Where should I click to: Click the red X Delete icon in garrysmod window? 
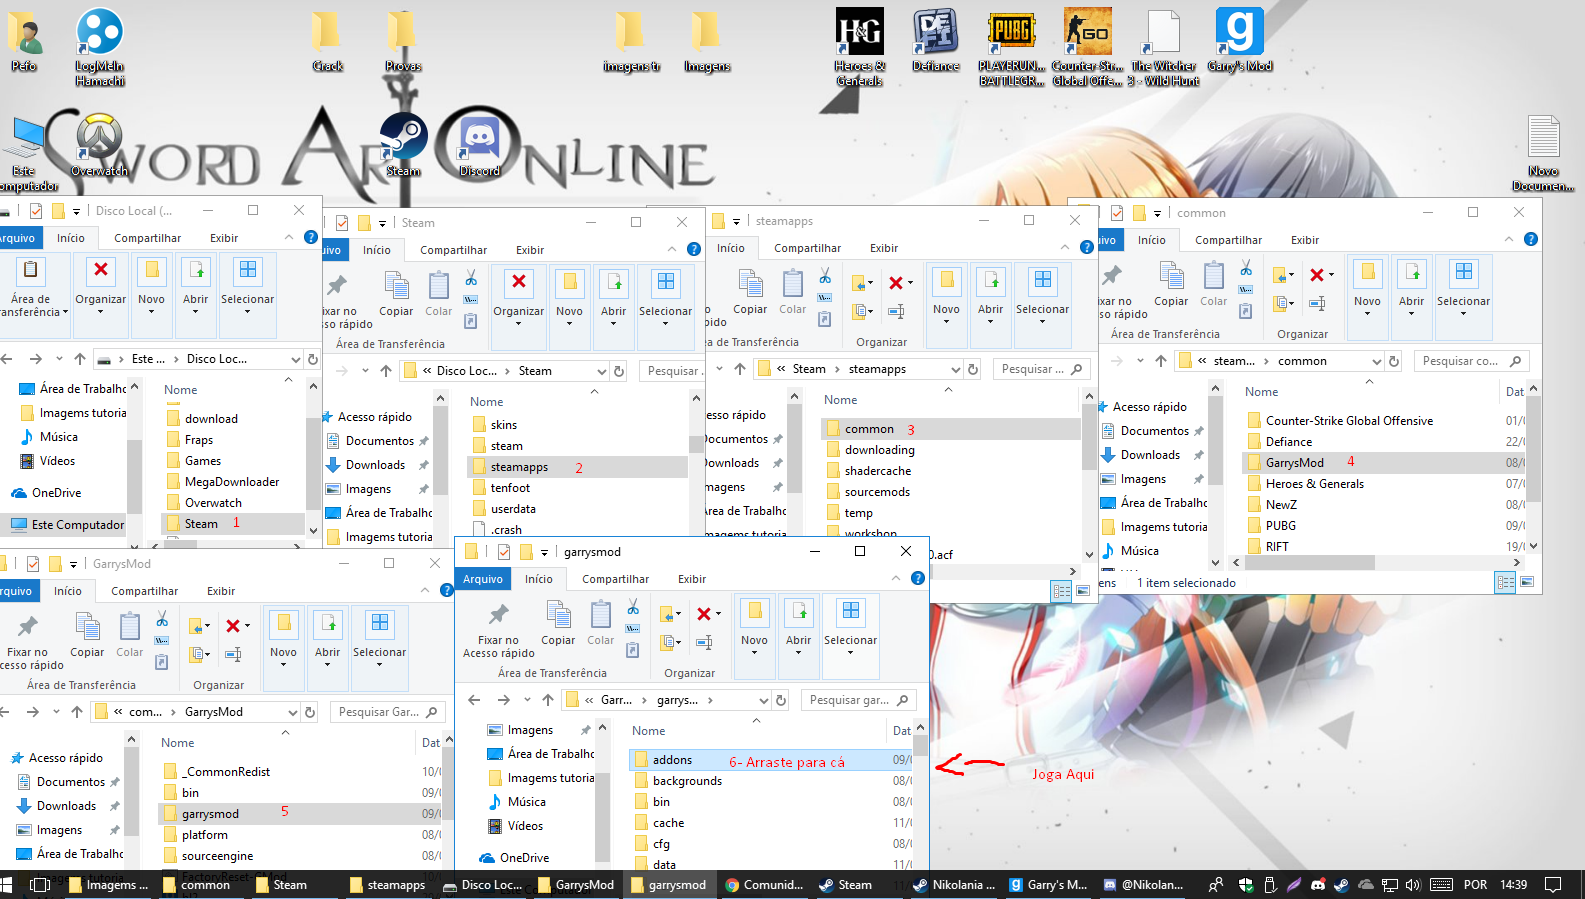coord(704,614)
